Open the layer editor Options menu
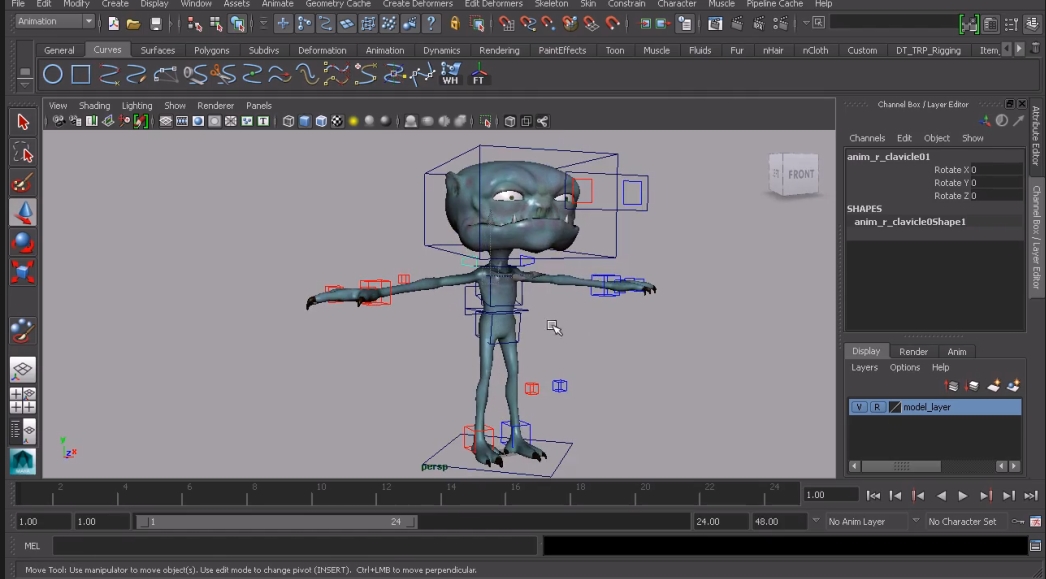The height and width of the screenshot is (579, 1046). (x=905, y=368)
